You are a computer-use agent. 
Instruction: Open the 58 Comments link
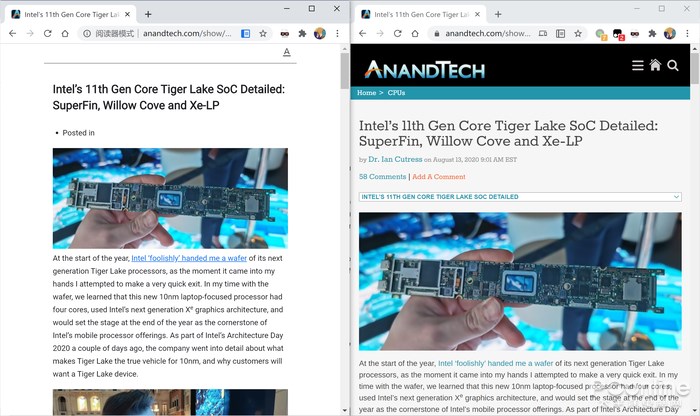click(383, 177)
